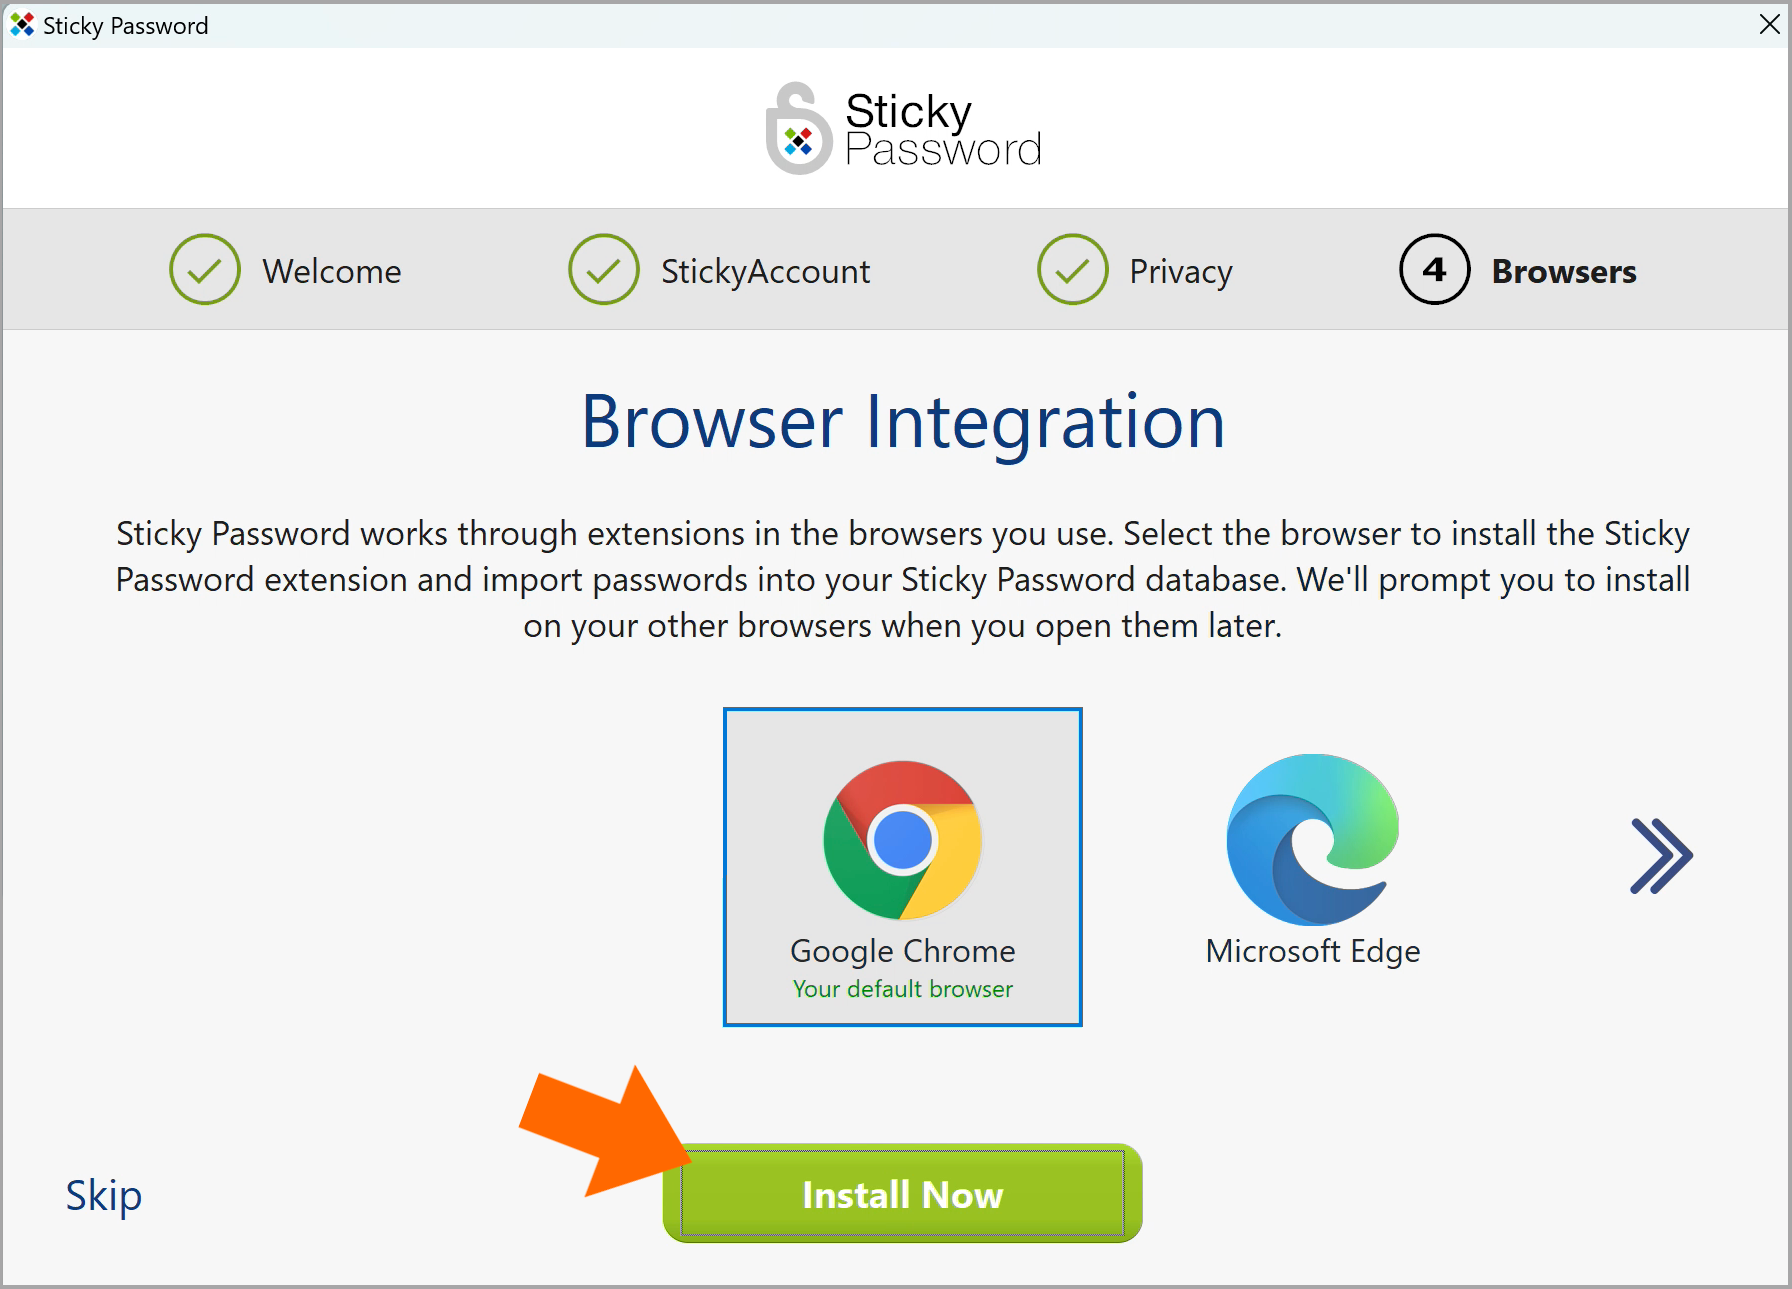Open the Privacy step label
Image resolution: width=1792 pixels, height=1289 pixels.
click(x=1181, y=272)
